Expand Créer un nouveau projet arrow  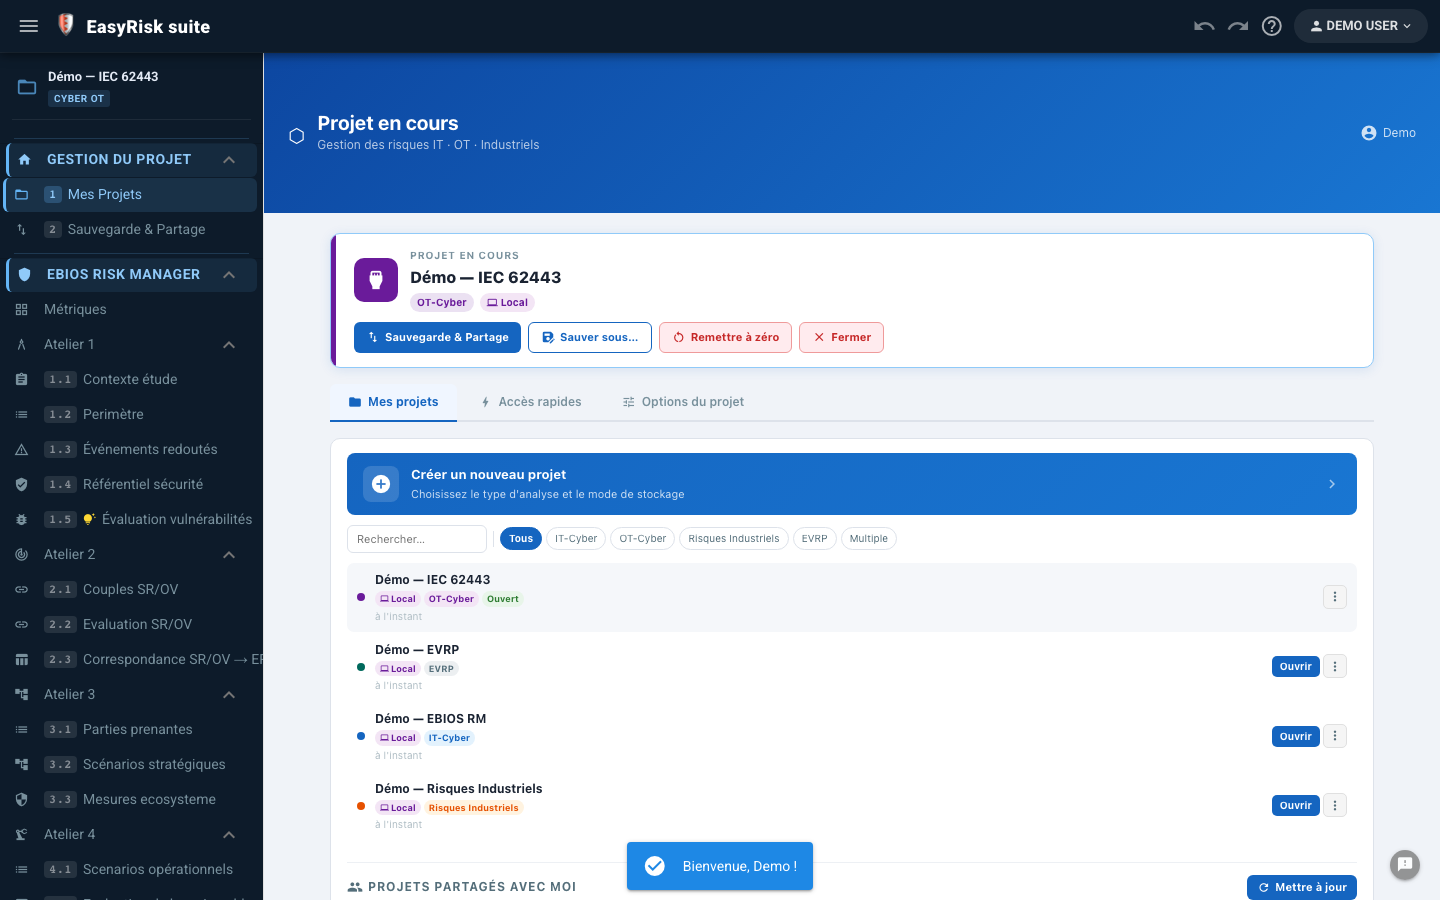(x=1332, y=484)
